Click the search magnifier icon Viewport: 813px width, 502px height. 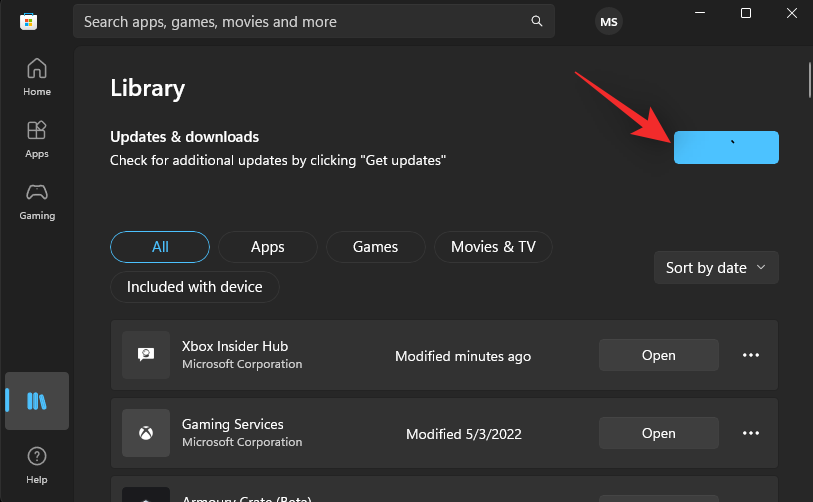coord(537,21)
